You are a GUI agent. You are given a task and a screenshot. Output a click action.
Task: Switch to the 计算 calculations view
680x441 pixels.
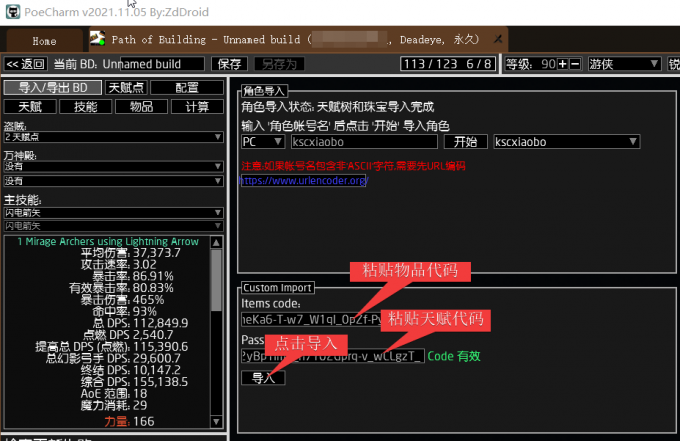pos(197,107)
